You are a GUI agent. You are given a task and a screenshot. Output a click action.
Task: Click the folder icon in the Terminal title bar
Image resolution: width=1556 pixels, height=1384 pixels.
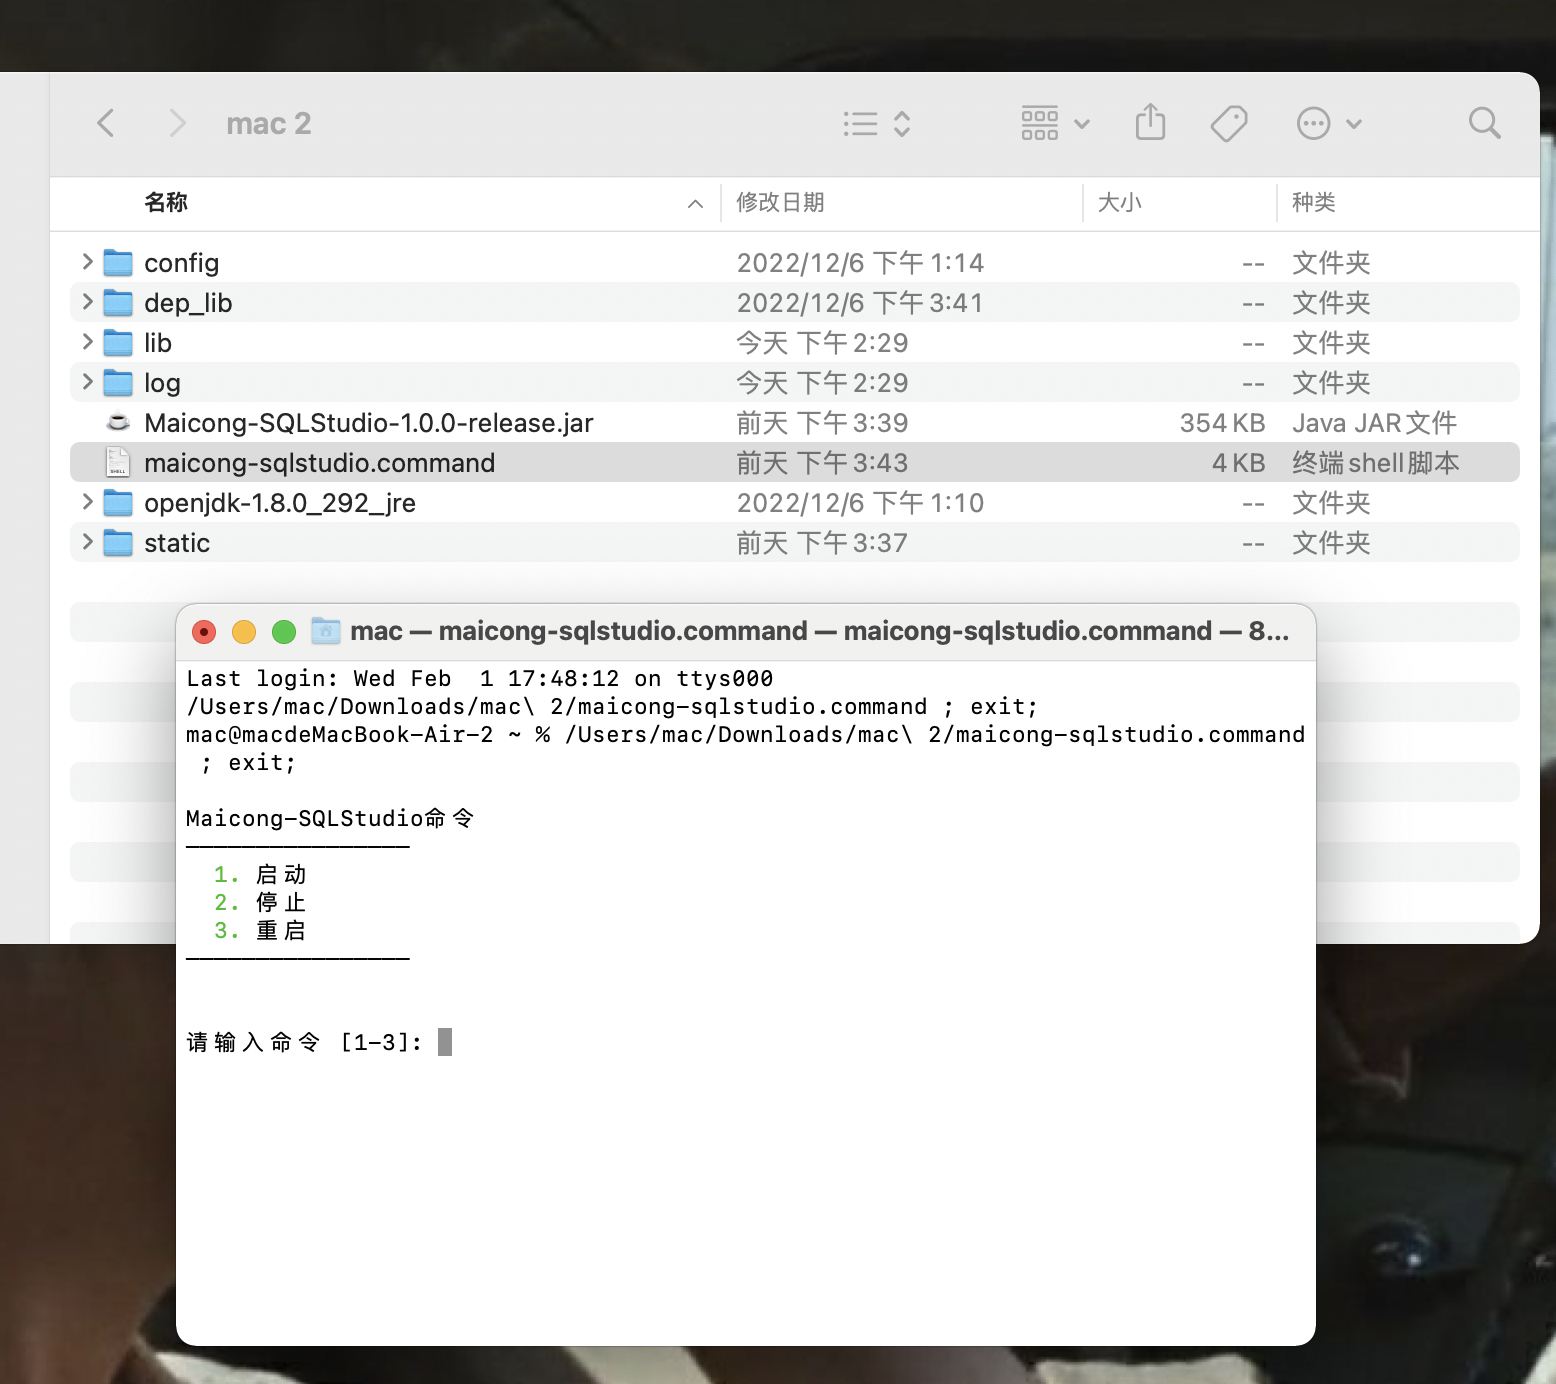325,631
